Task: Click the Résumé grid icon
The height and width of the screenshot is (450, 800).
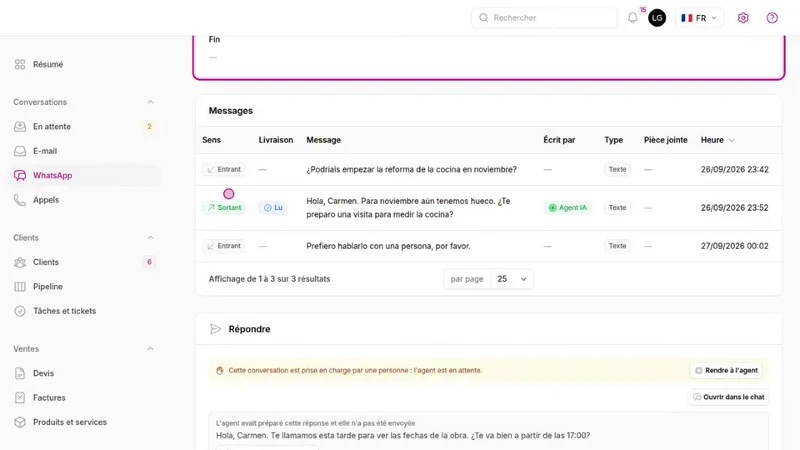Action: 20,64
